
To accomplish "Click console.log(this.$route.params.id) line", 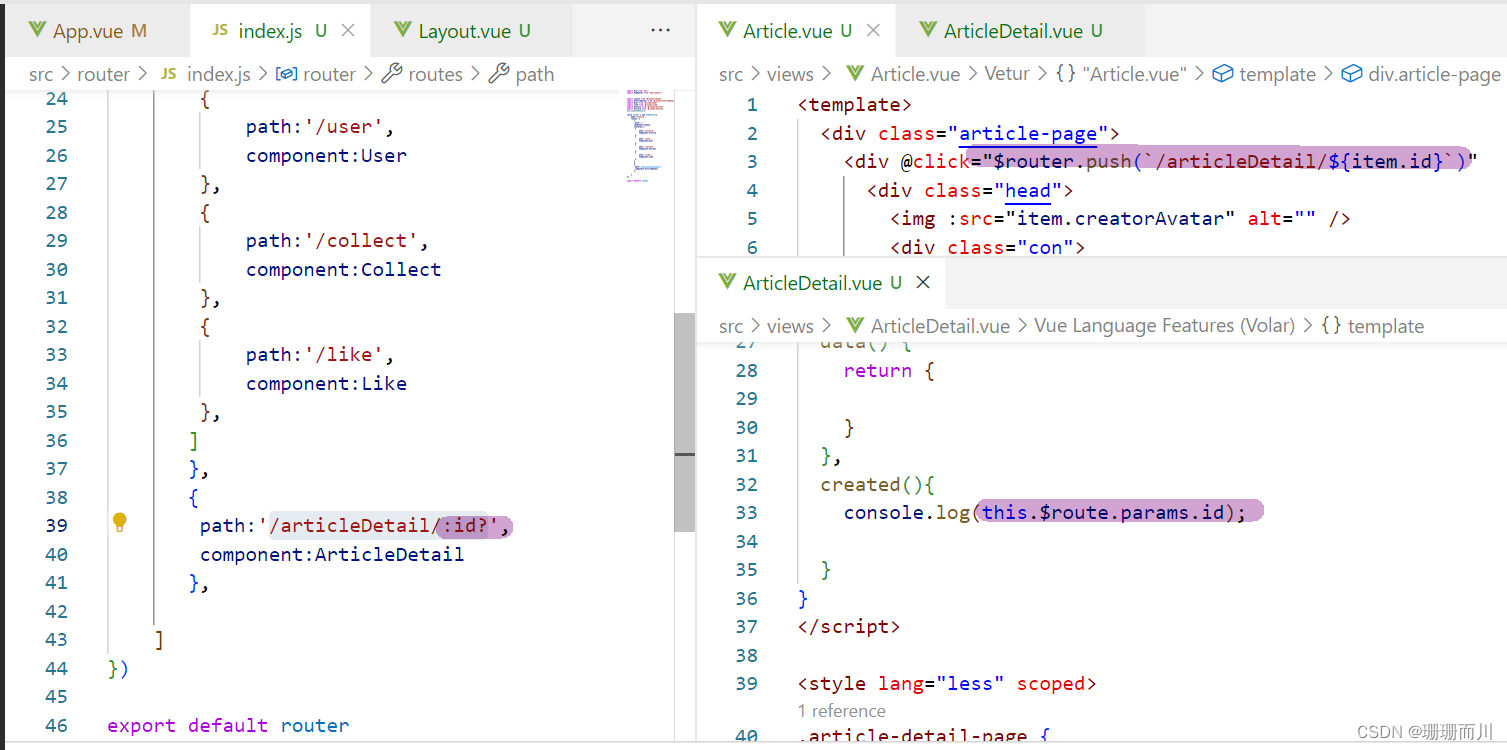I will [1045, 512].
